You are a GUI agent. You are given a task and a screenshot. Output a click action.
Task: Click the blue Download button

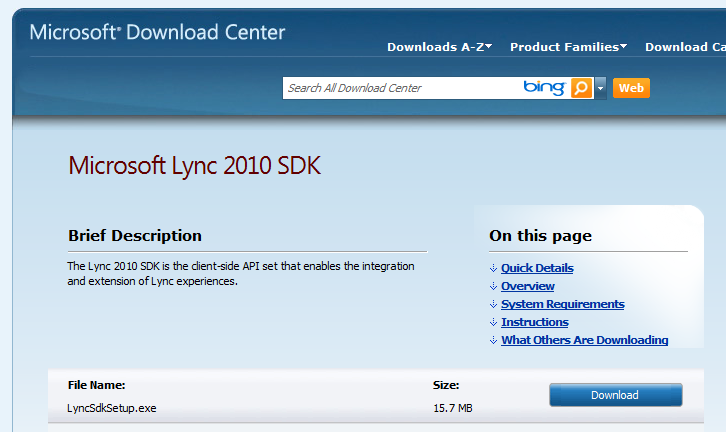point(615,395)
